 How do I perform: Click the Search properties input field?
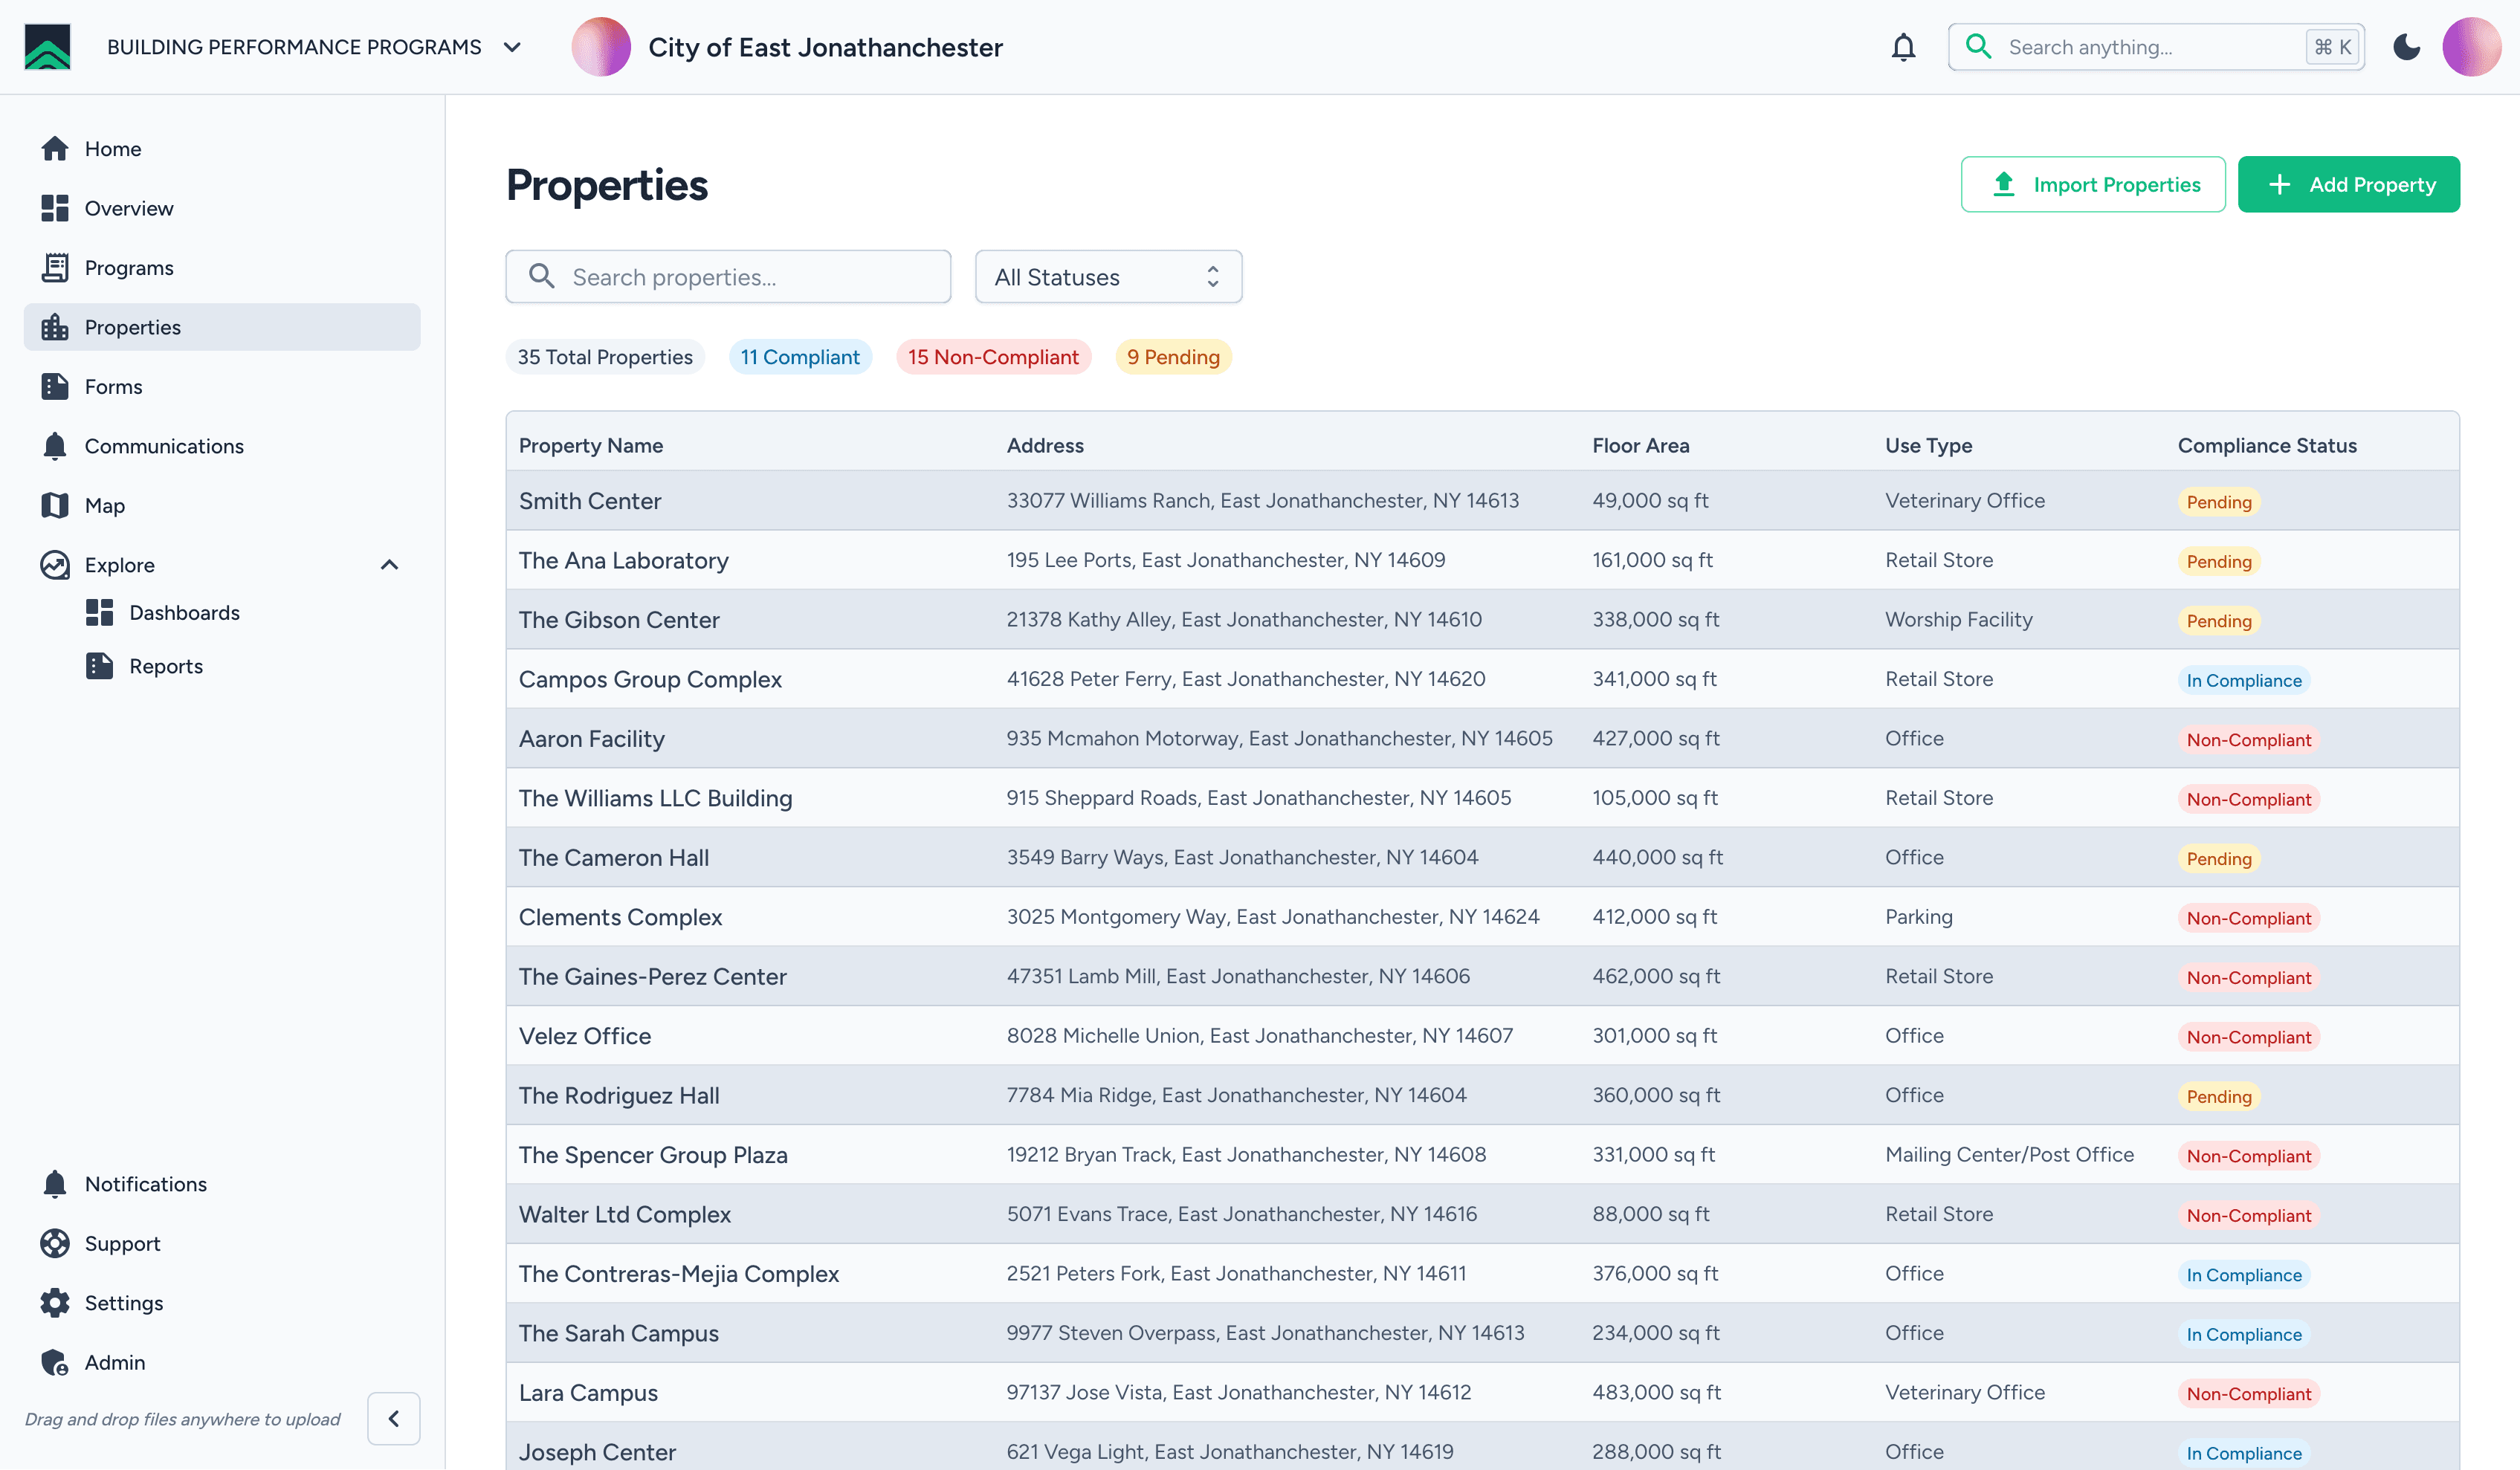click(728, 277)
